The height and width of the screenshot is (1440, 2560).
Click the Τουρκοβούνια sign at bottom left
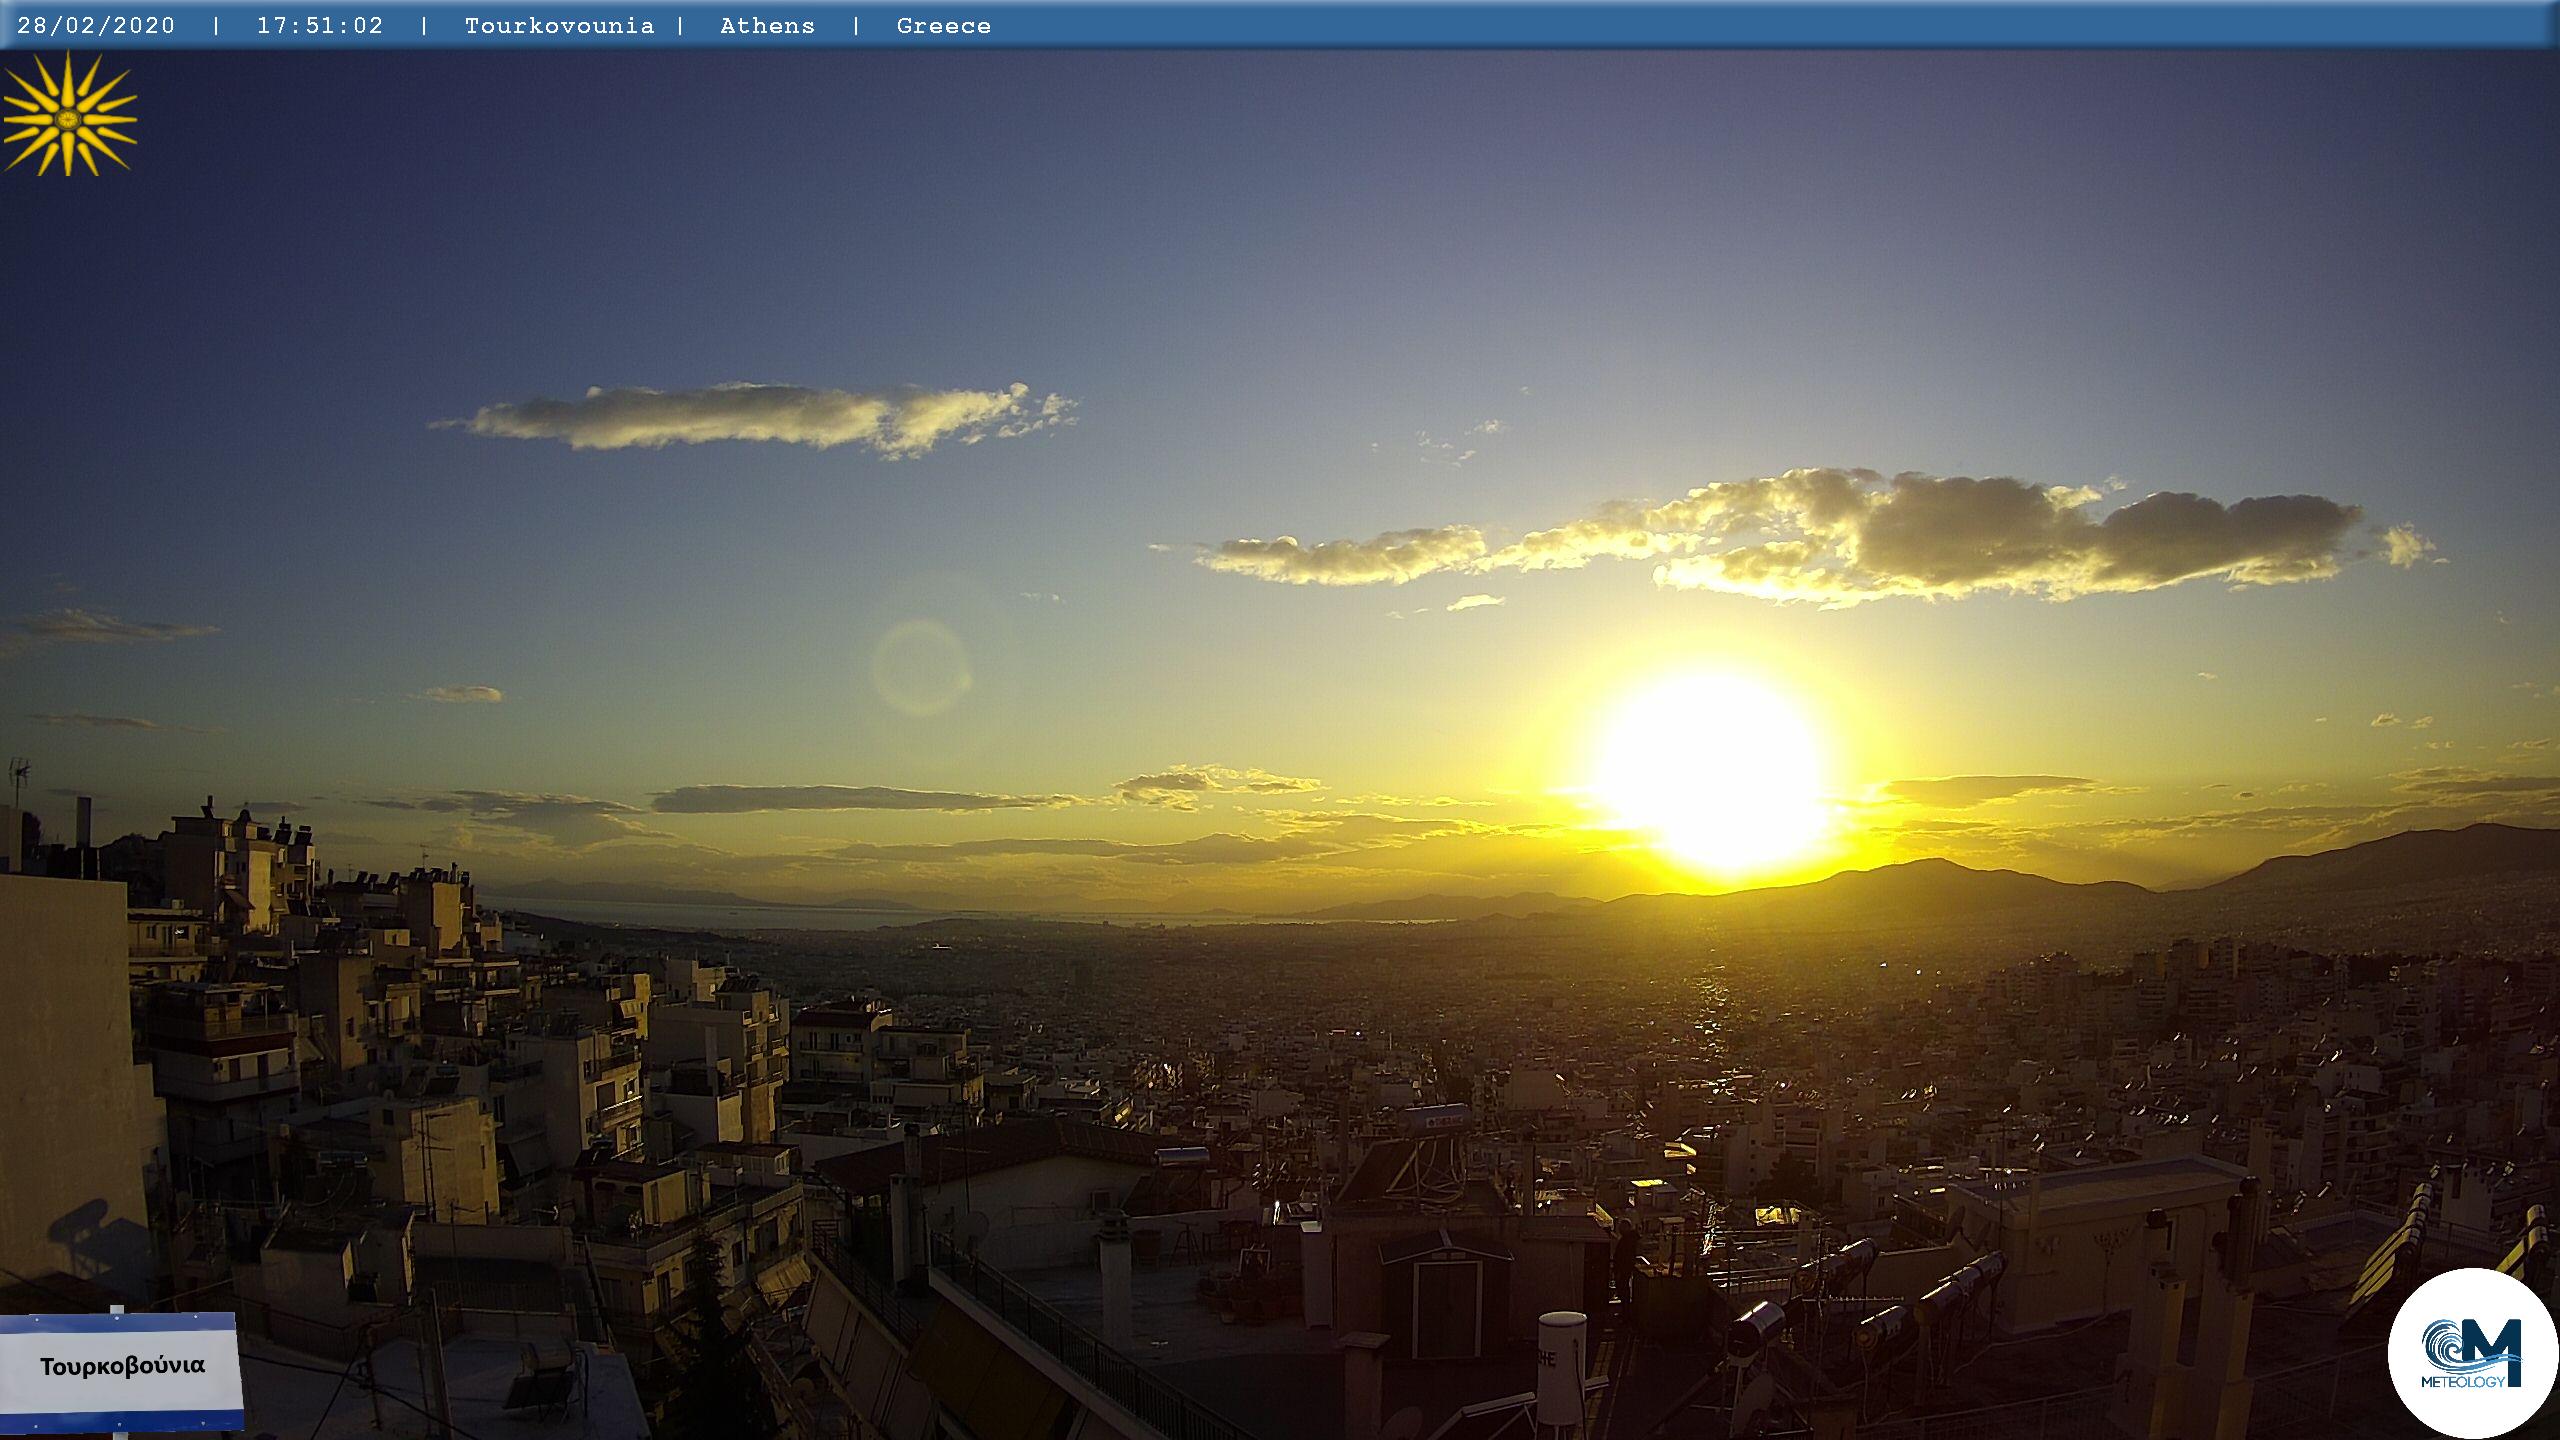(x=121, y=1366)
